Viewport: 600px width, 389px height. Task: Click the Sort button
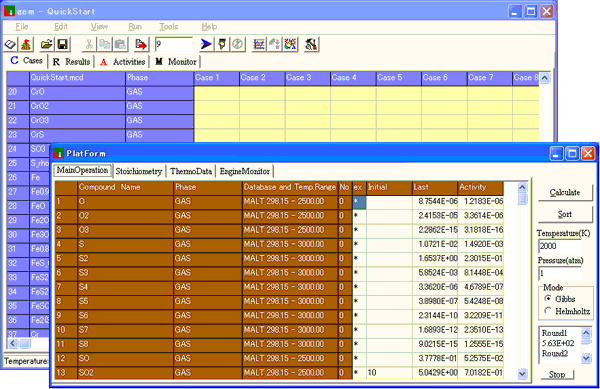coord(565,215)
